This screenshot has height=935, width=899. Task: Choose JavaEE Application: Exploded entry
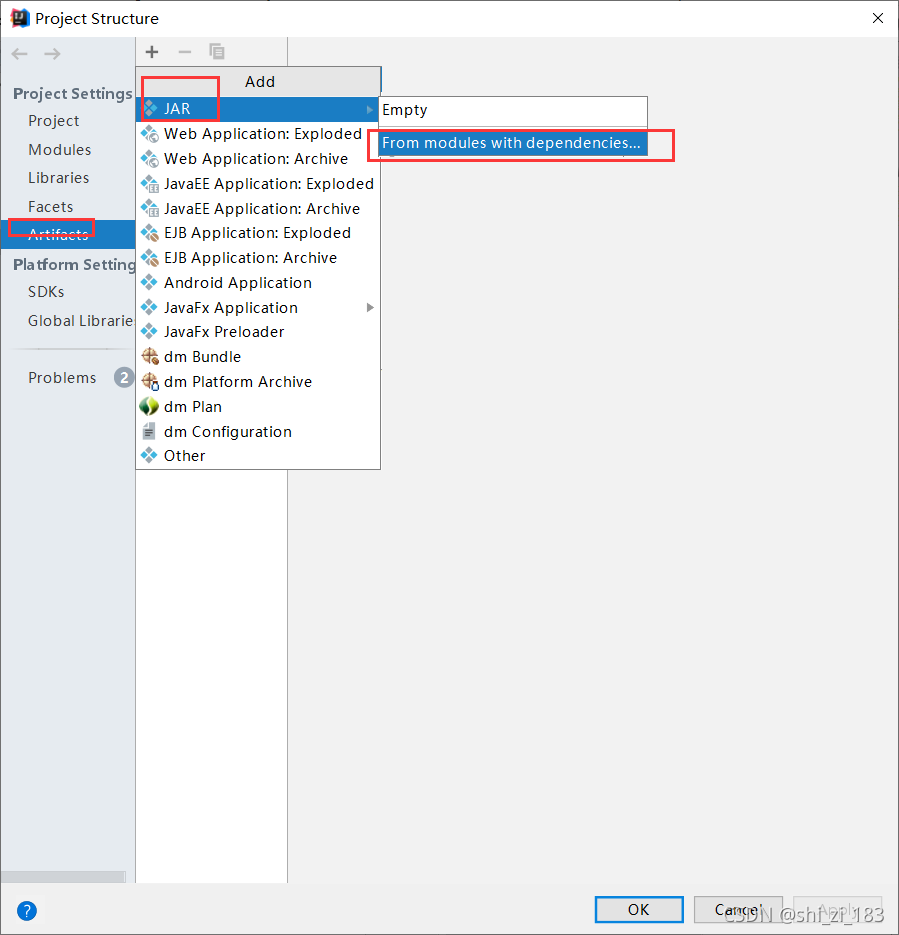[x=258, y=184]
